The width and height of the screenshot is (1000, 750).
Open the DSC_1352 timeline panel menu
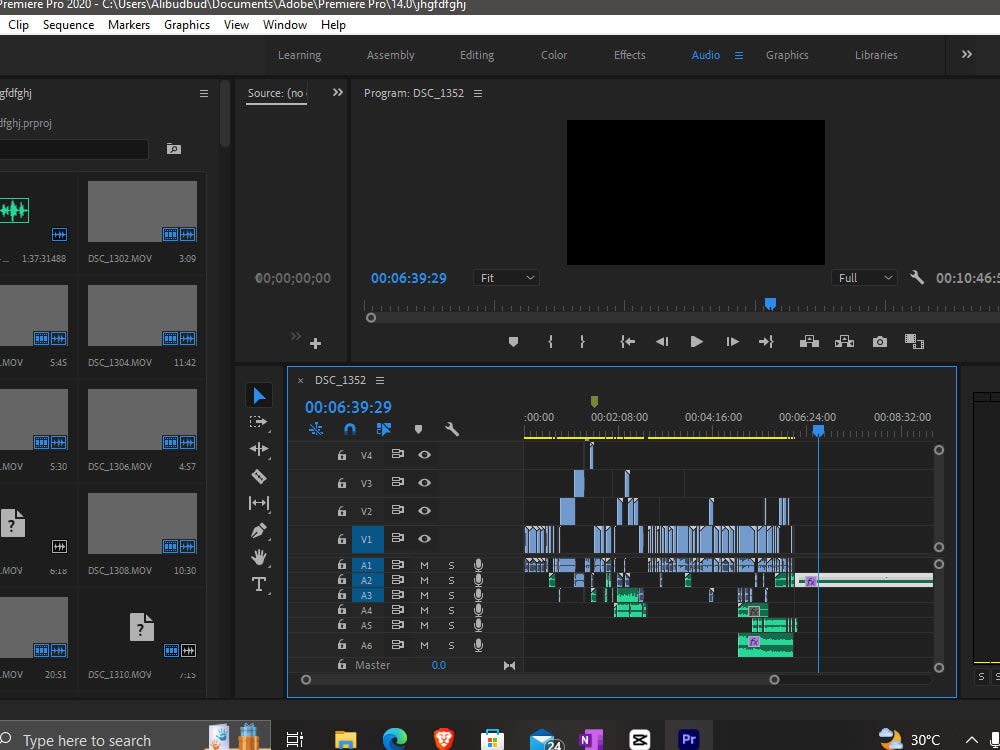coord(379,380)
